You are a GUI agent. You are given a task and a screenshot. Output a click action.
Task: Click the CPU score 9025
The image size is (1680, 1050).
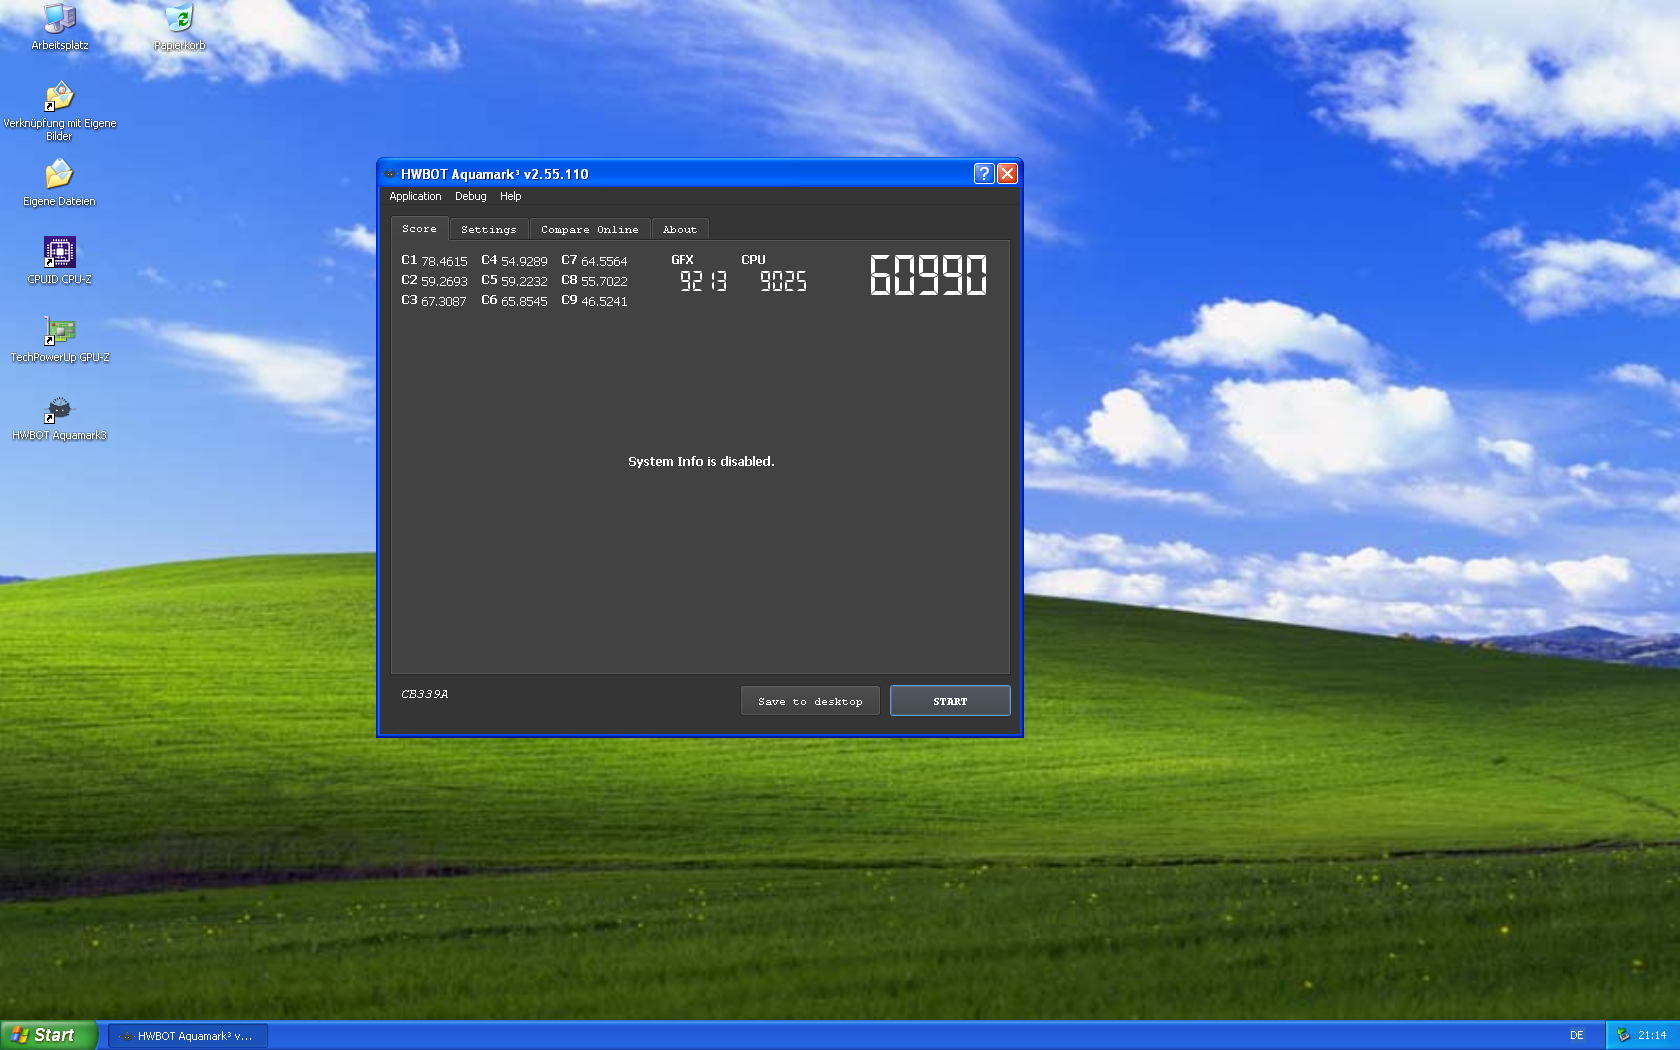pyautogui.click(x=783, y=282)
